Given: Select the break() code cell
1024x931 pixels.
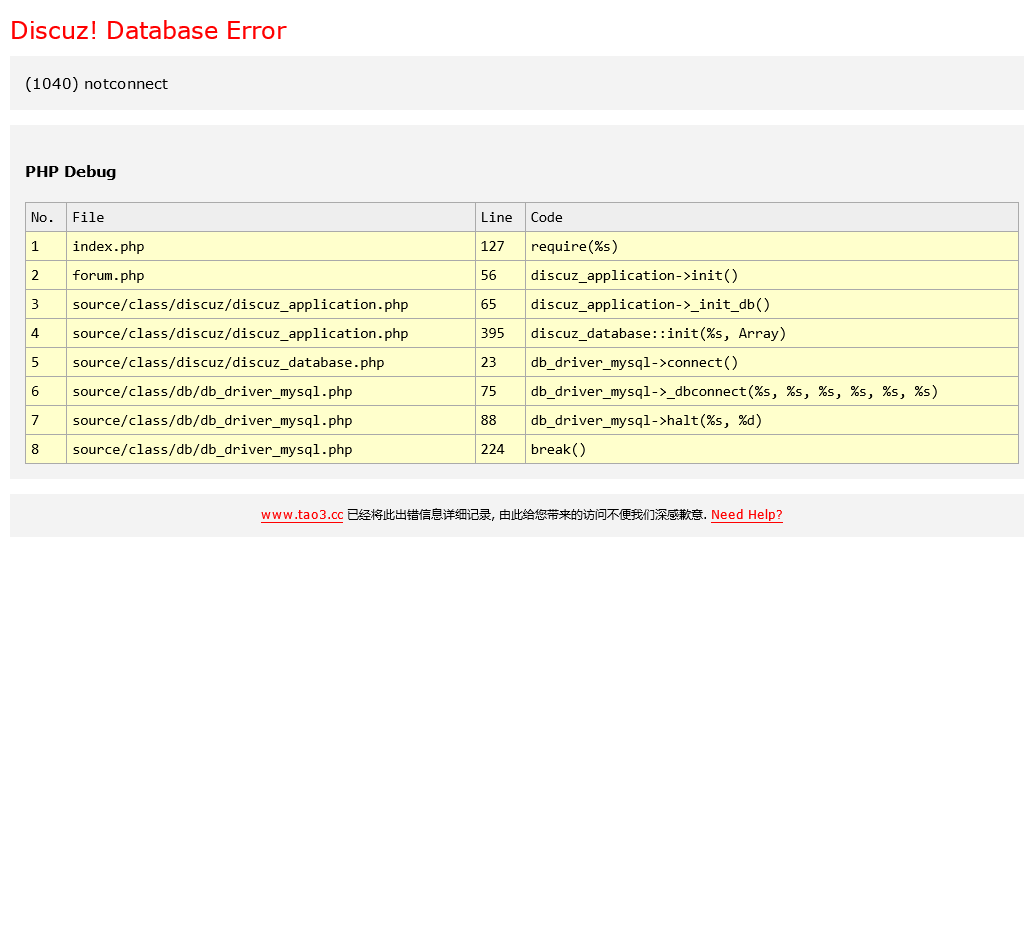Looking at the screenshot, I should point(558,449).
